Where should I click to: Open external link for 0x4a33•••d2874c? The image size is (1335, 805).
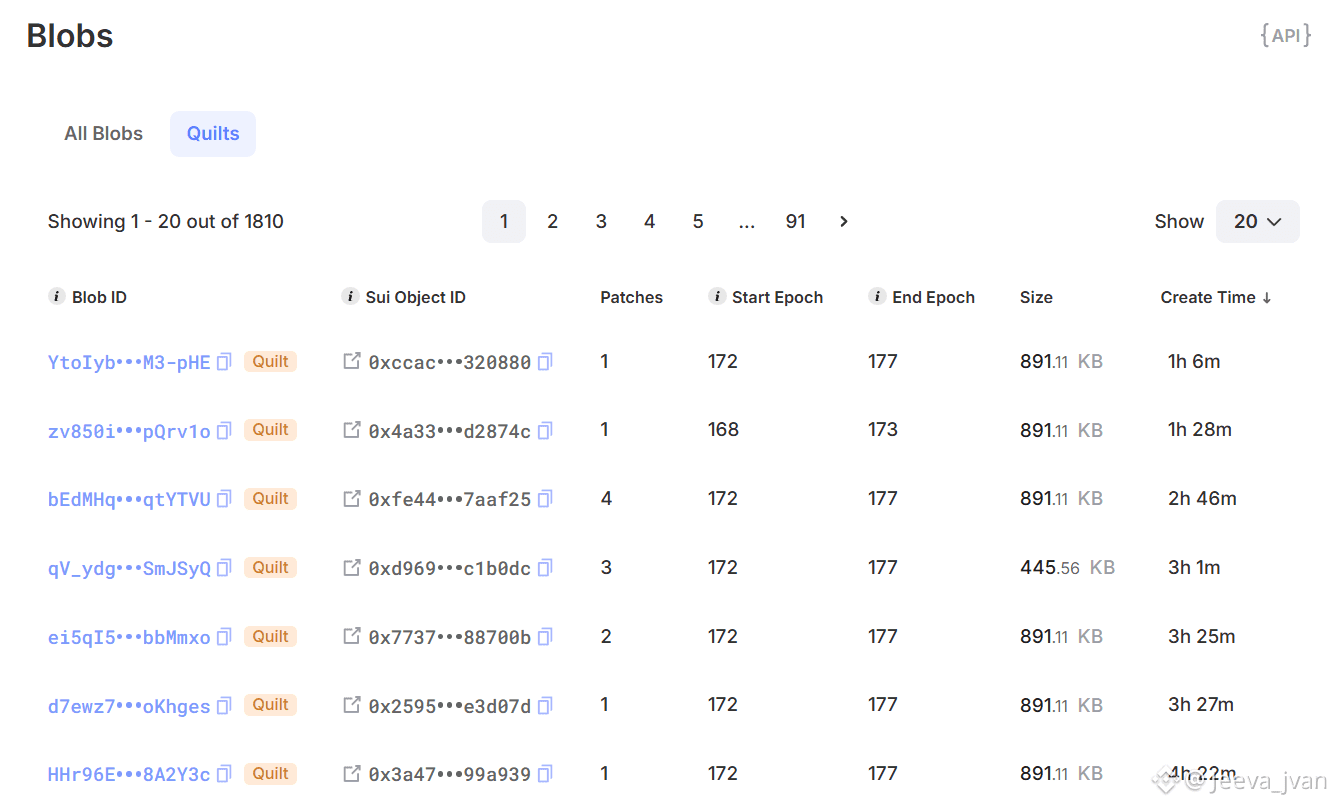[352, 430]
